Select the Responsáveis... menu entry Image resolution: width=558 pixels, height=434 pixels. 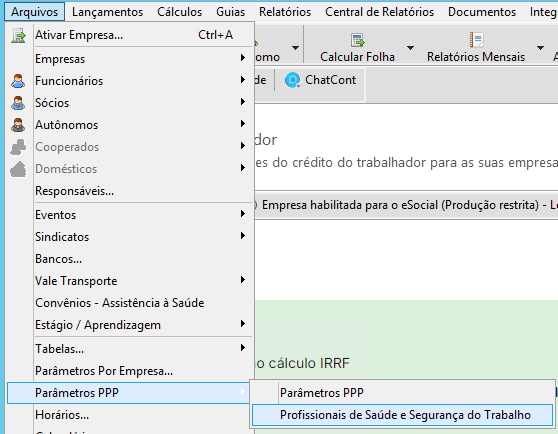(x=130, y=191)
